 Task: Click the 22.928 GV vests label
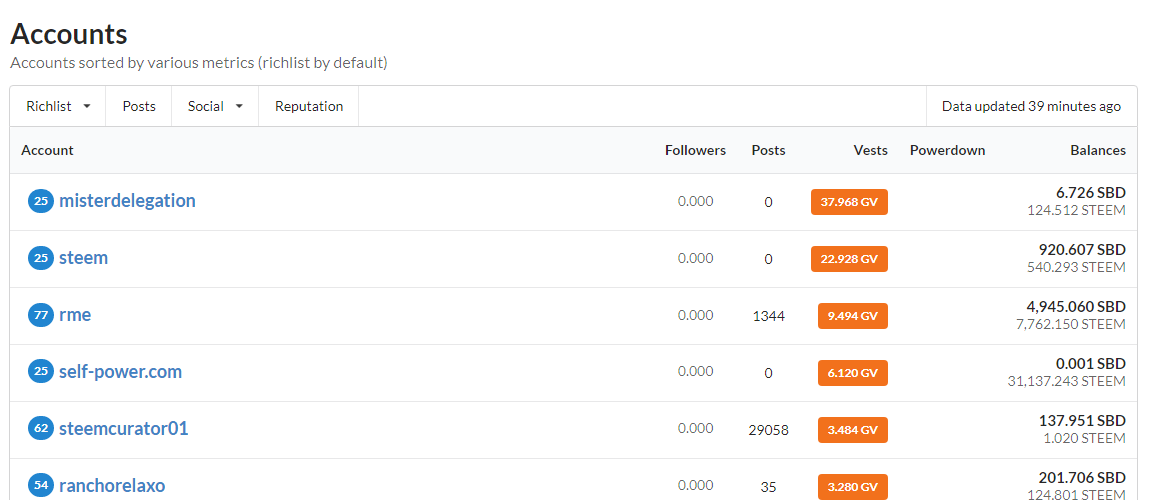849,258
